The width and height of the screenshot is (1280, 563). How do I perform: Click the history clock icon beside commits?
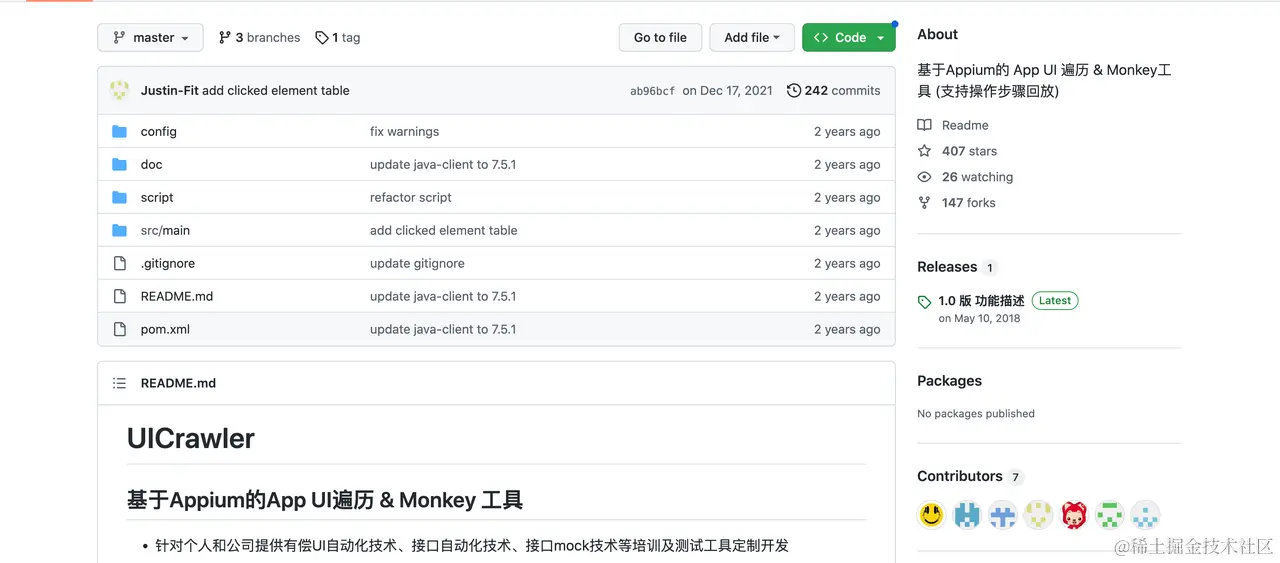click(794, 90)
